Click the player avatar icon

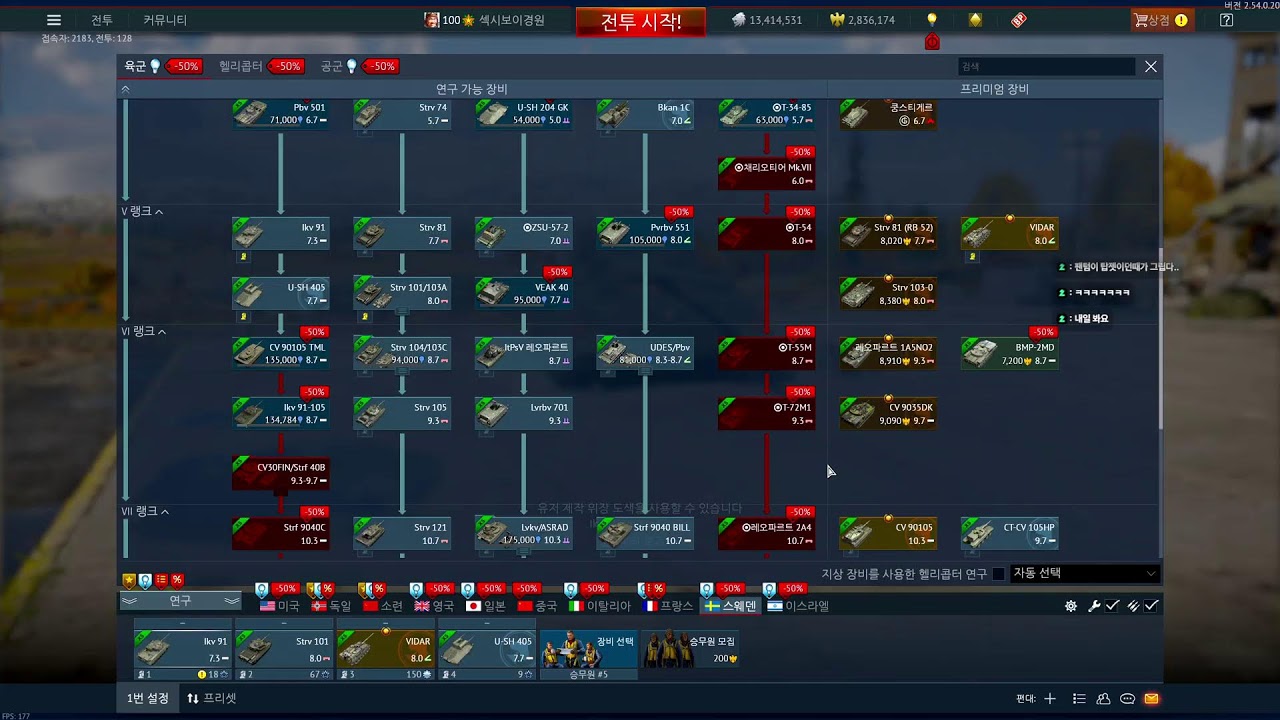coord(431,20)
